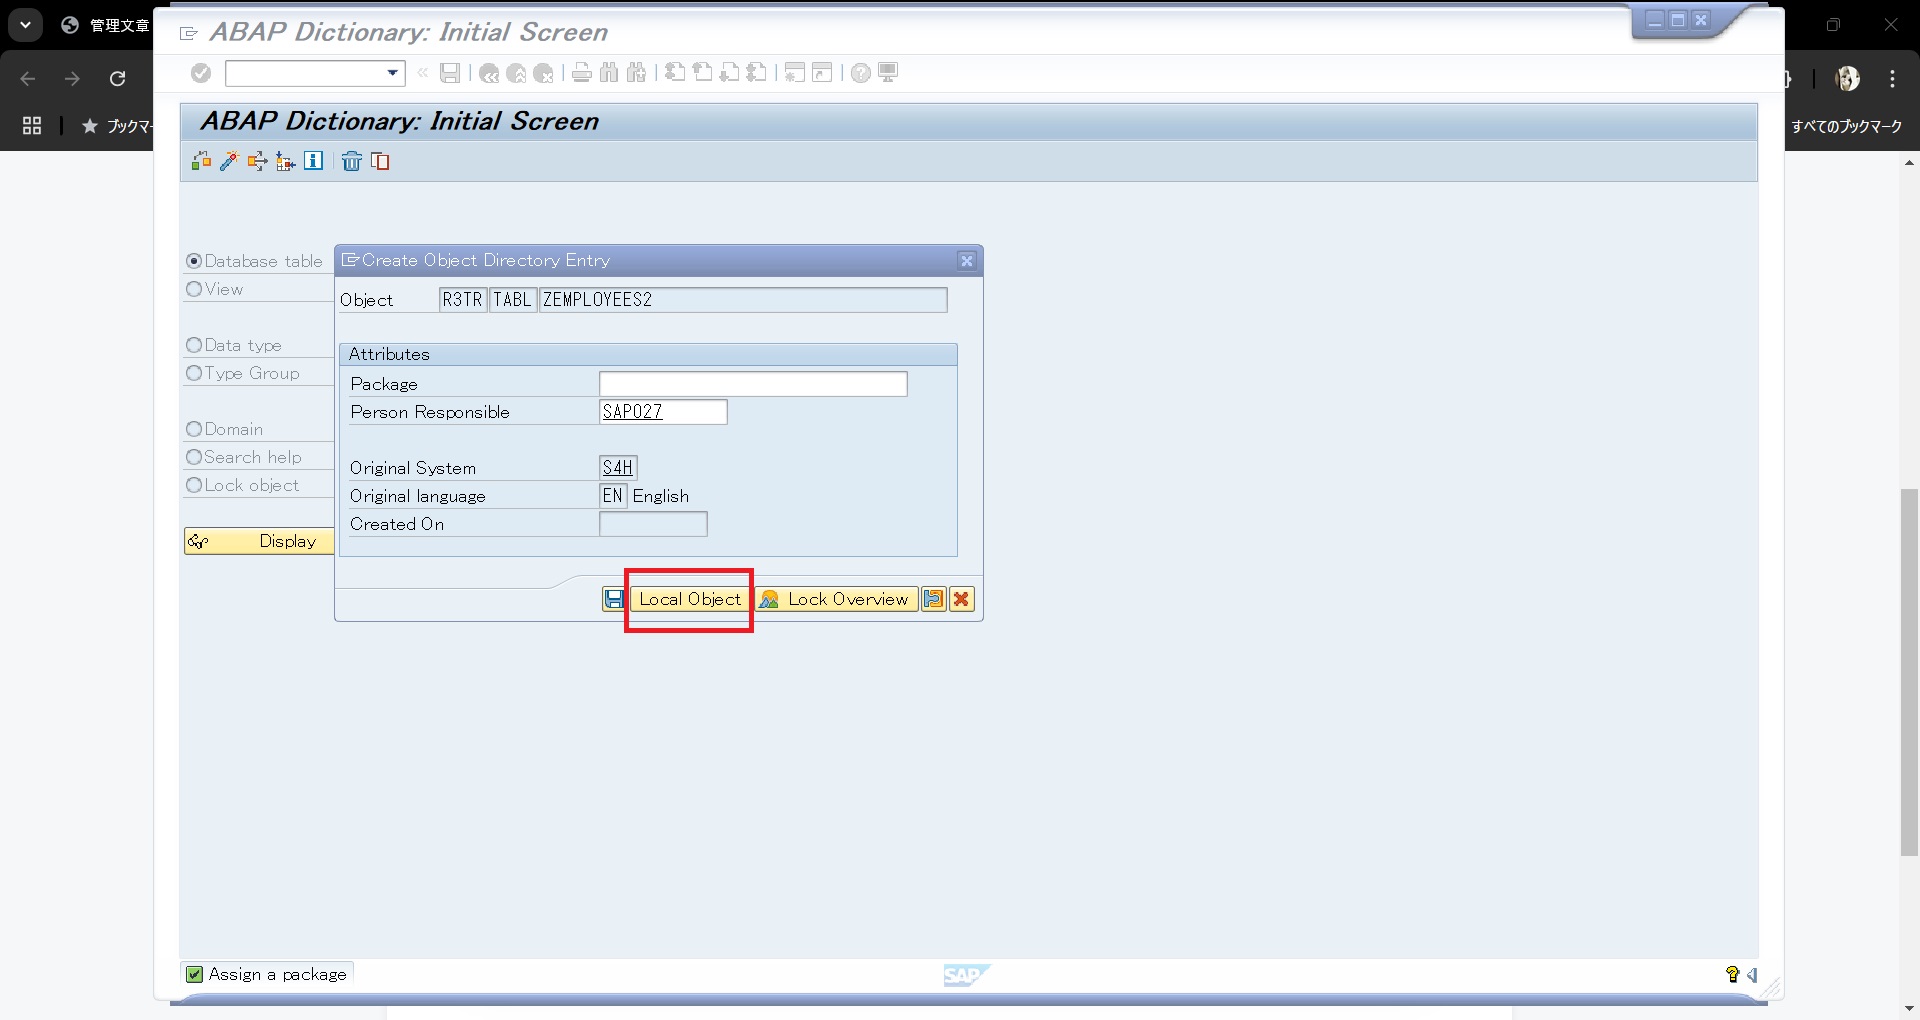Screen dimensions: 1920x1020
Task: Click the Print icon
Action: (x=582, y=73)
